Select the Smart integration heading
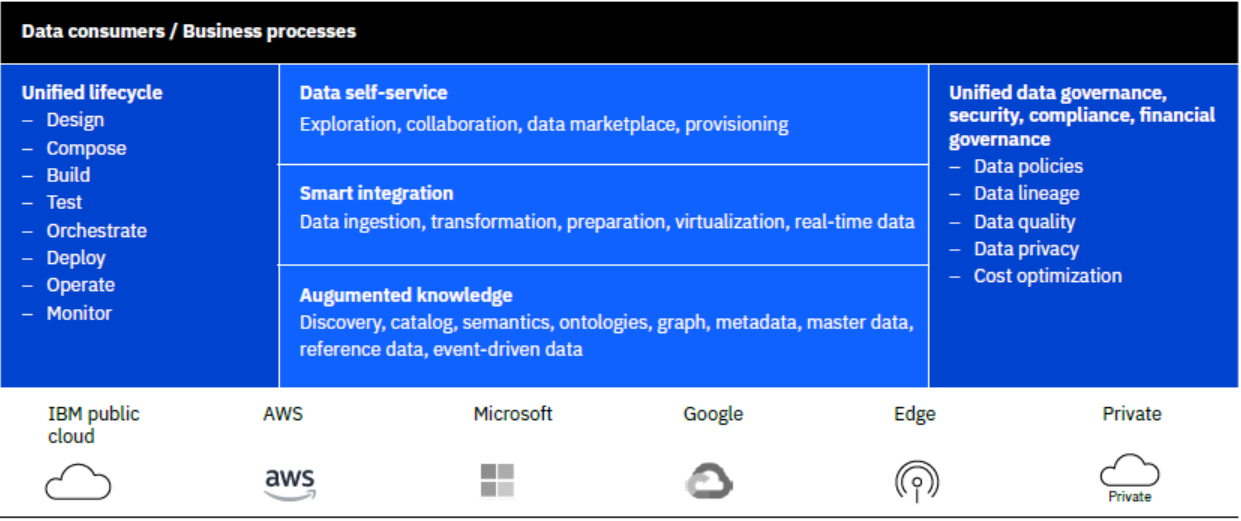 (377, 193)
